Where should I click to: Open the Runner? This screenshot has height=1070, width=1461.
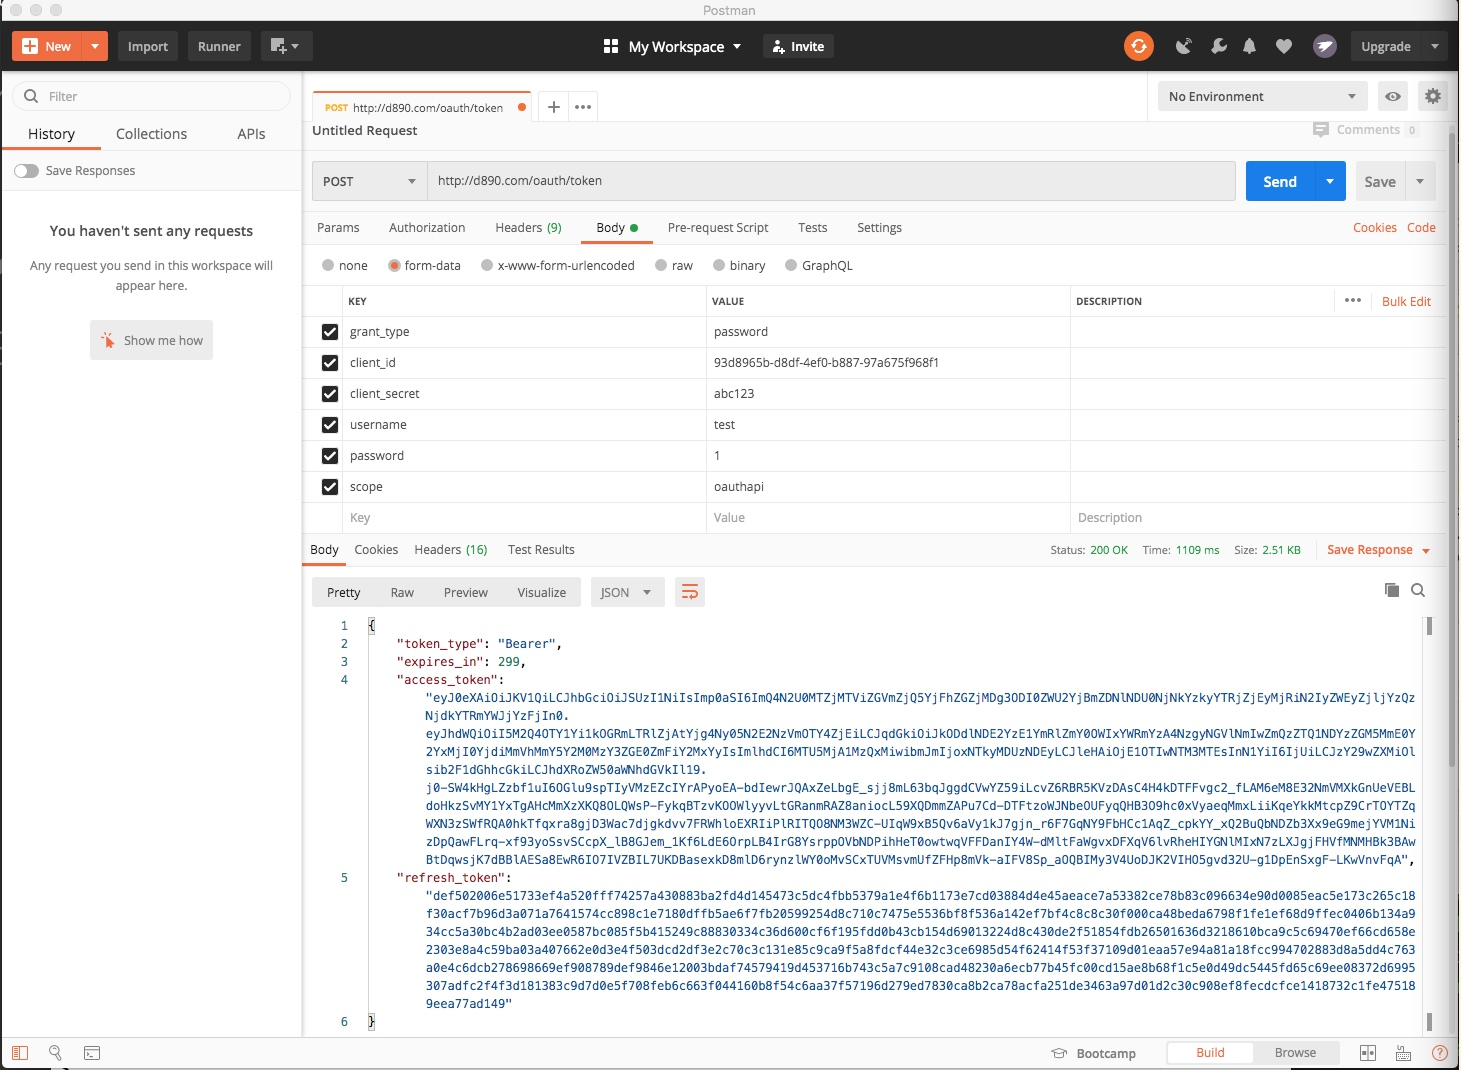click(x=219, y=46)
